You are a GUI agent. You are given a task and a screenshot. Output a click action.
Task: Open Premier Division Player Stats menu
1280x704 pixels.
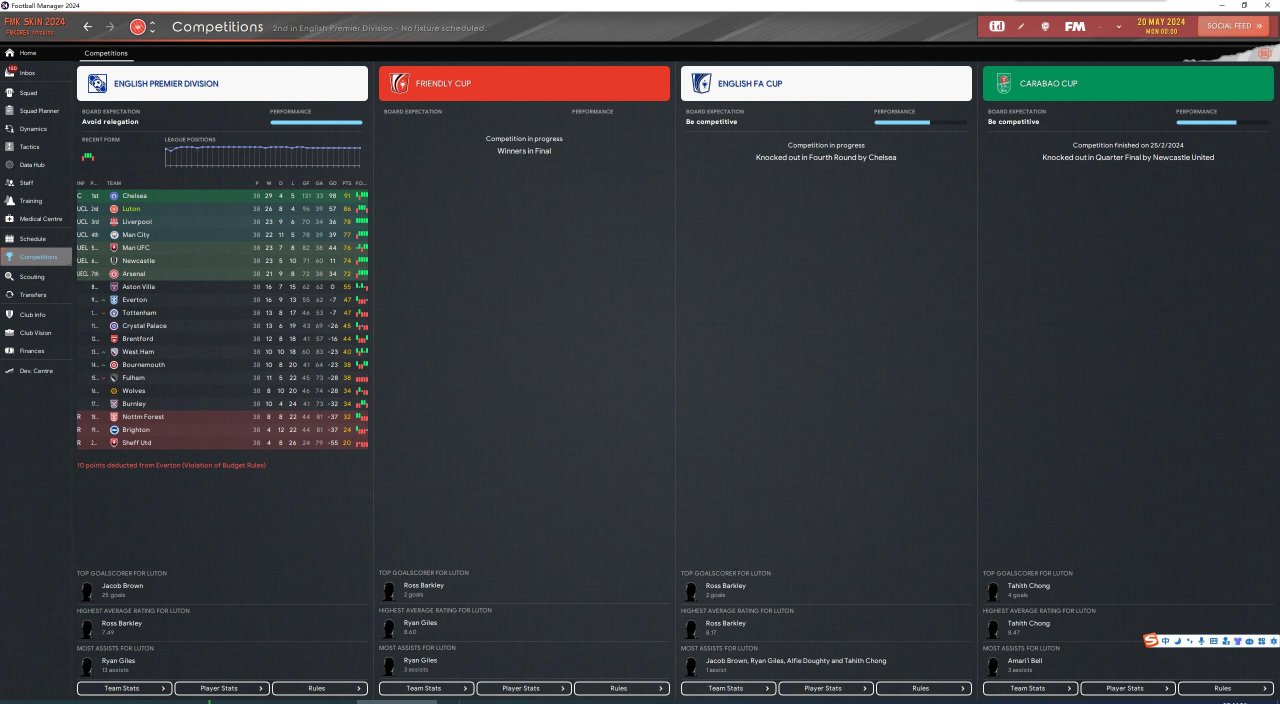(x=221, y=688)
